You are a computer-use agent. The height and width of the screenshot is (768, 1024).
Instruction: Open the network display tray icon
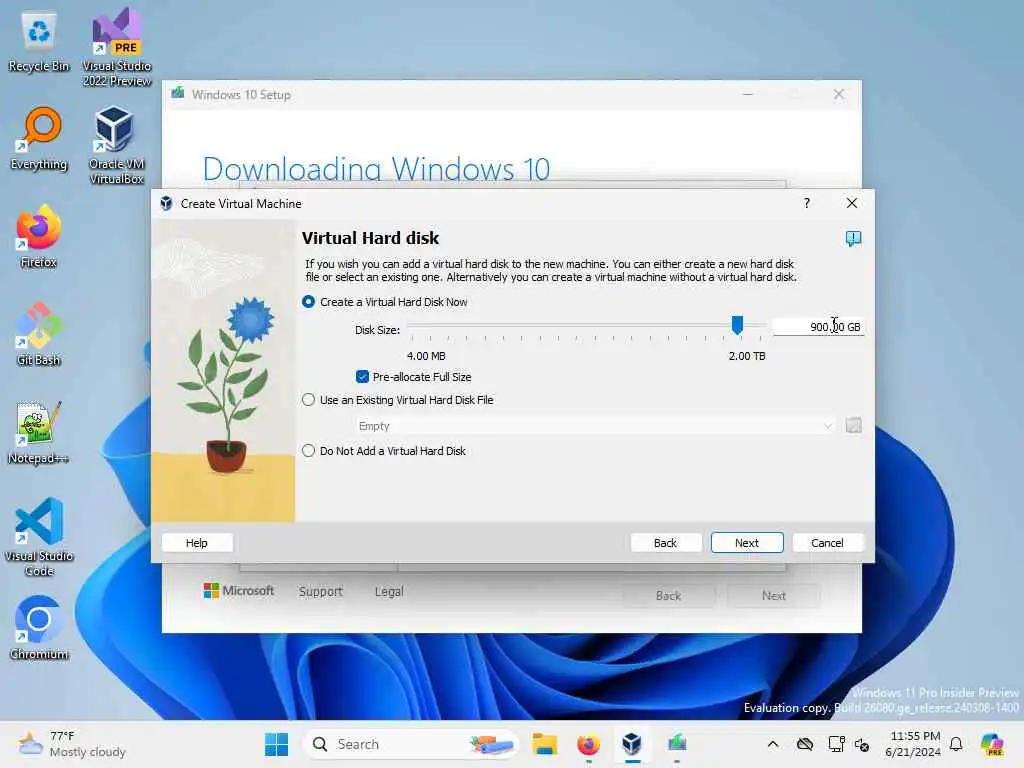[x=836, y=744]
